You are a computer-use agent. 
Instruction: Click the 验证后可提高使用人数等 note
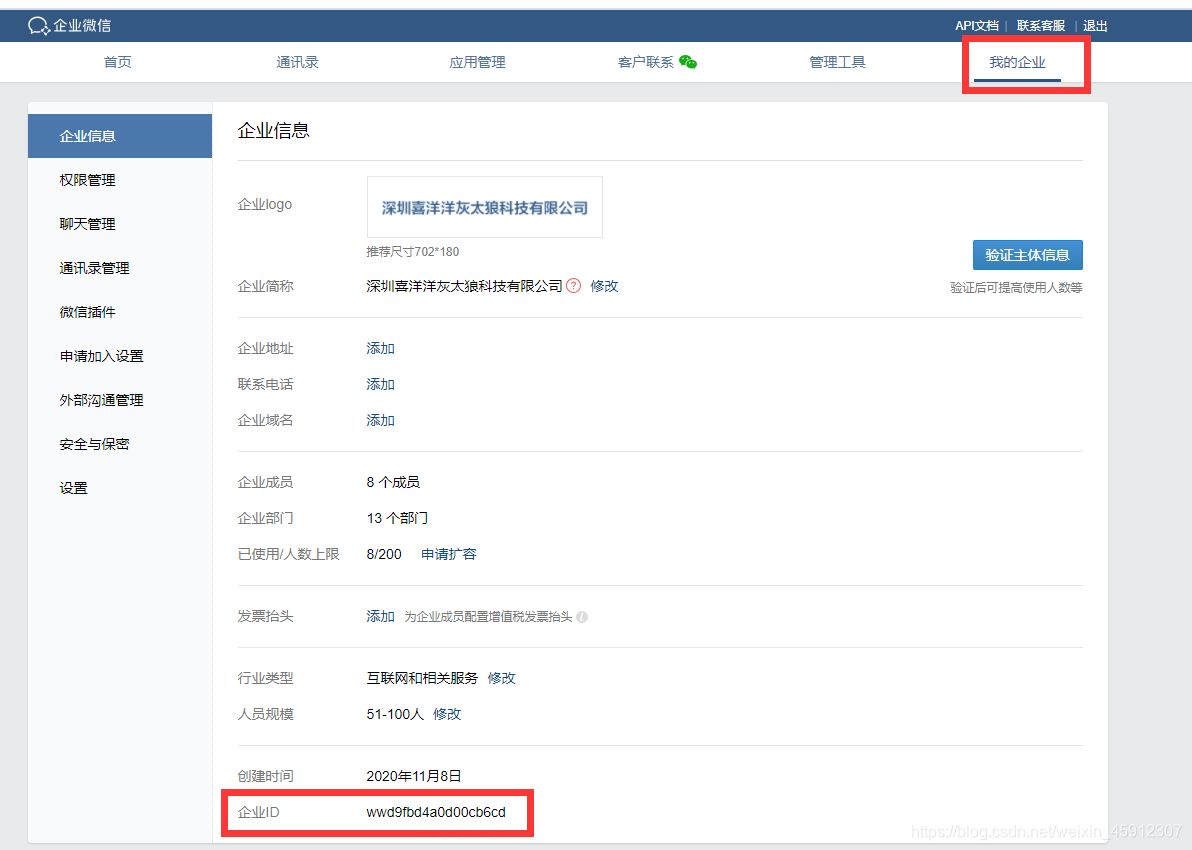pyautogui.click(x=1016, y=287)
